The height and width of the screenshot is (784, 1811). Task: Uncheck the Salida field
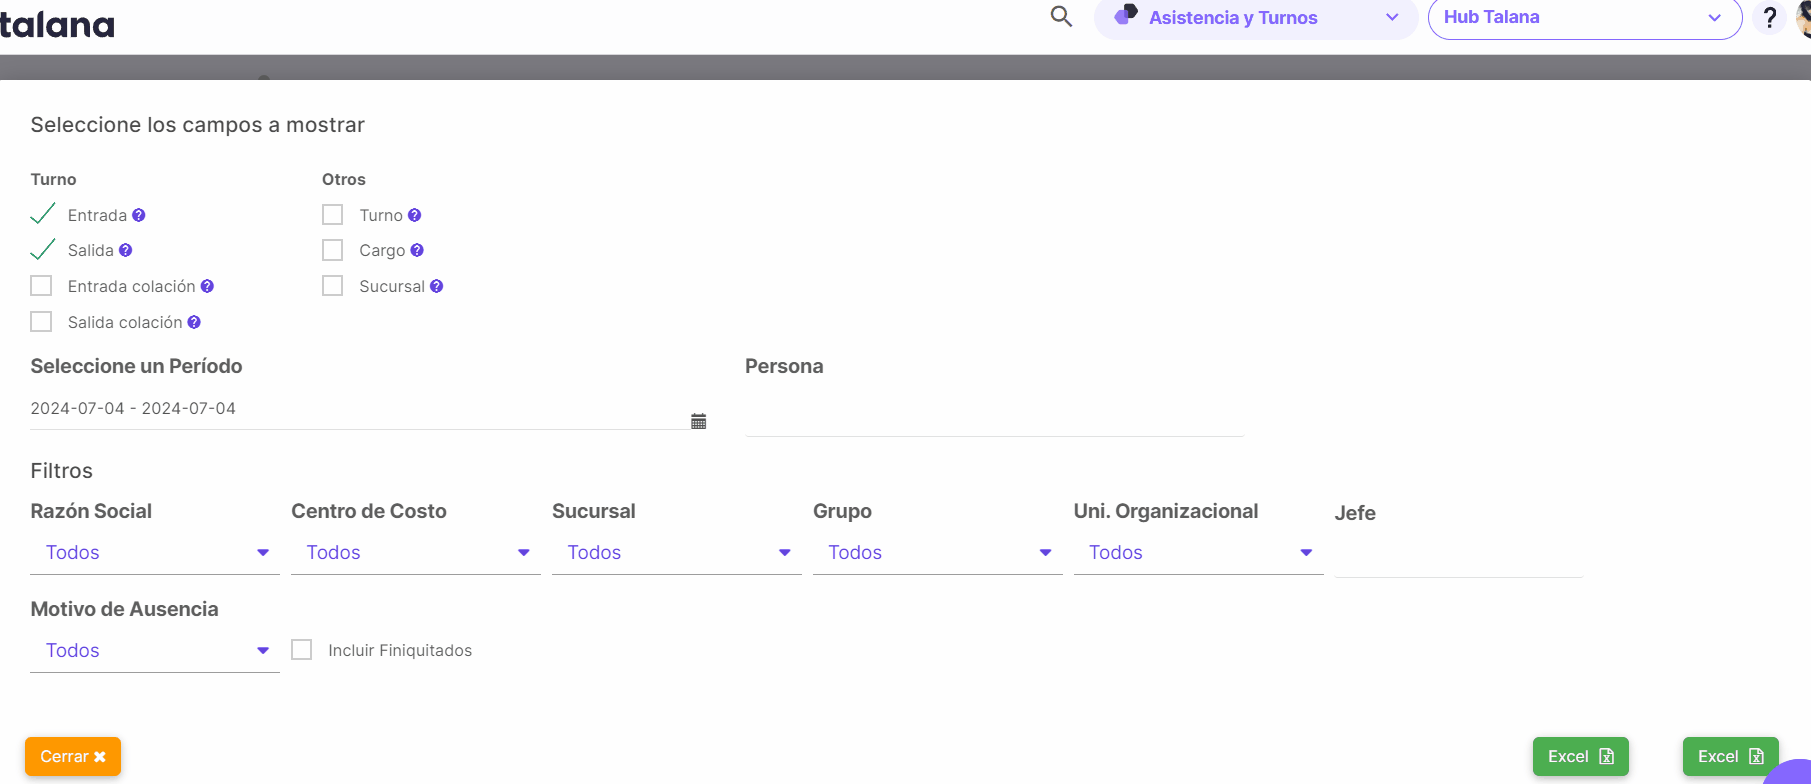(x=42, y=249)
